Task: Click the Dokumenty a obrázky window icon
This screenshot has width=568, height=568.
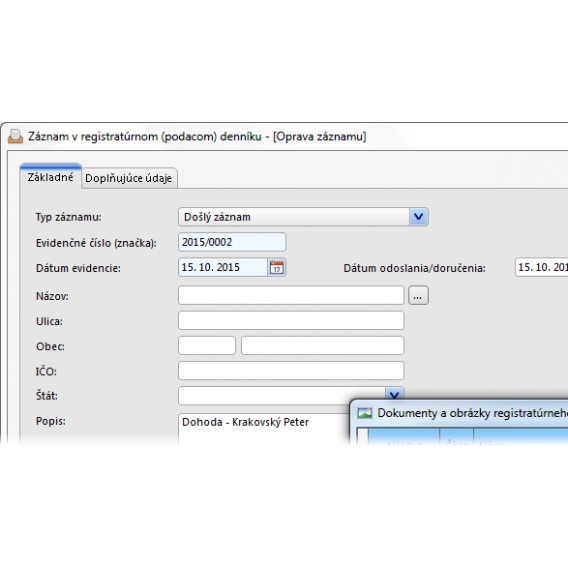Action: click(x=365, y=413)
